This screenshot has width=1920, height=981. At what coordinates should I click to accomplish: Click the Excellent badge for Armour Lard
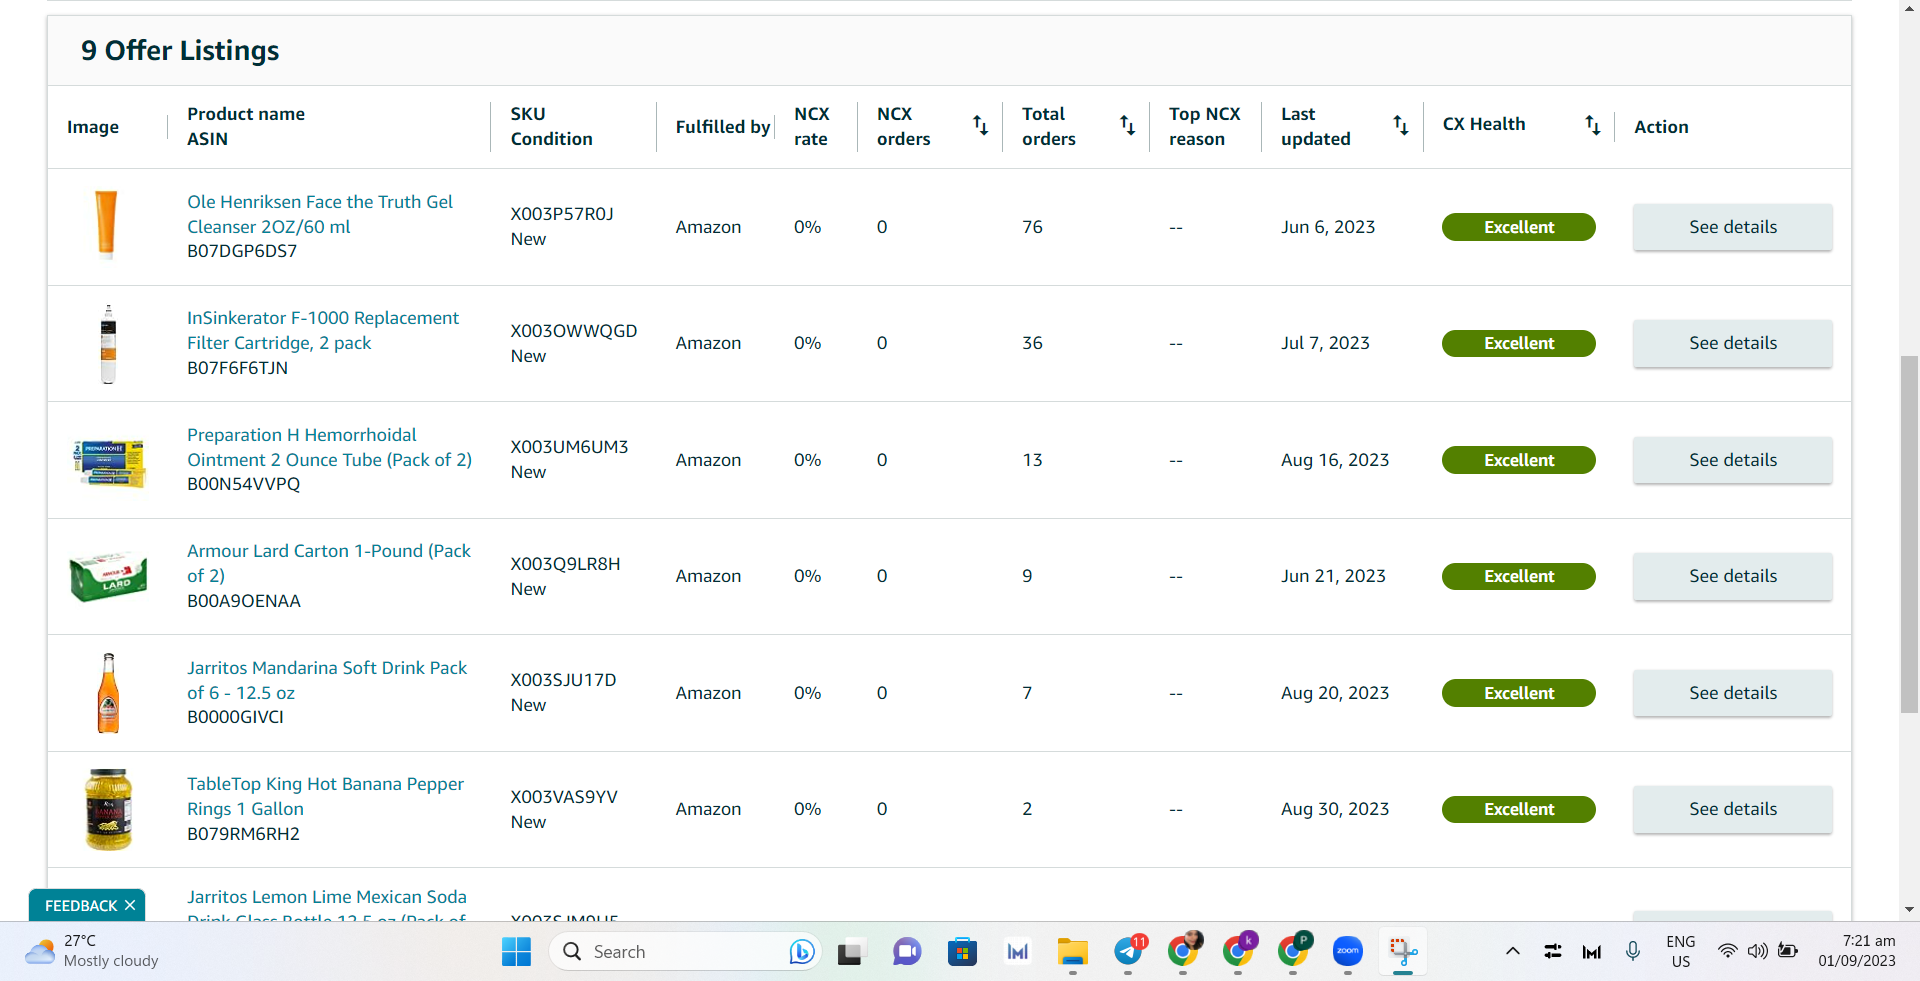tap(1518, 576)
